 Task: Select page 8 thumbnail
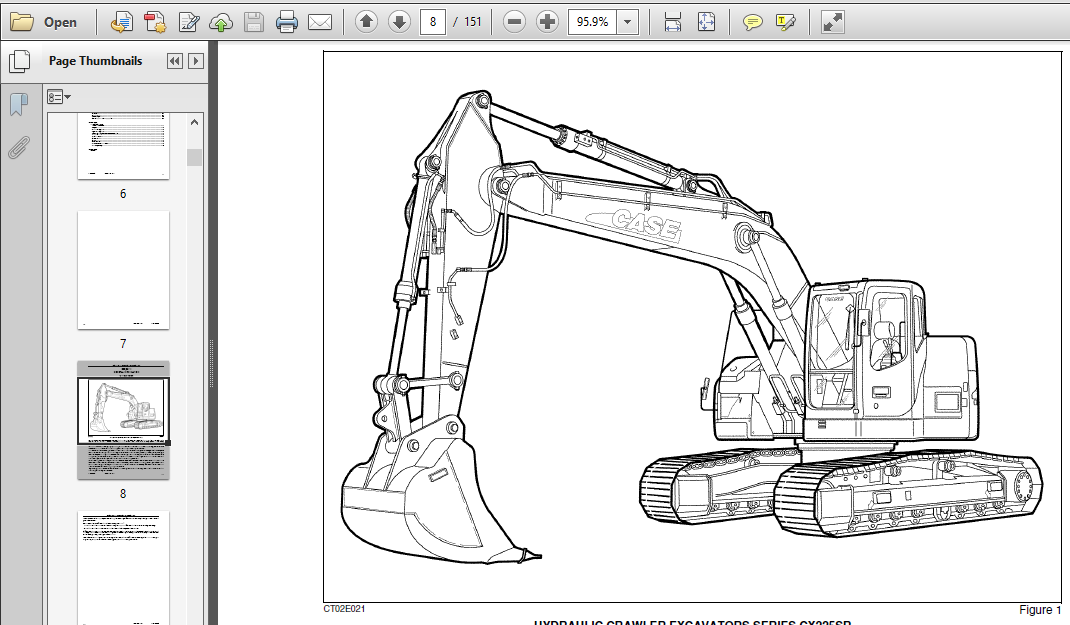pos(123,420)
